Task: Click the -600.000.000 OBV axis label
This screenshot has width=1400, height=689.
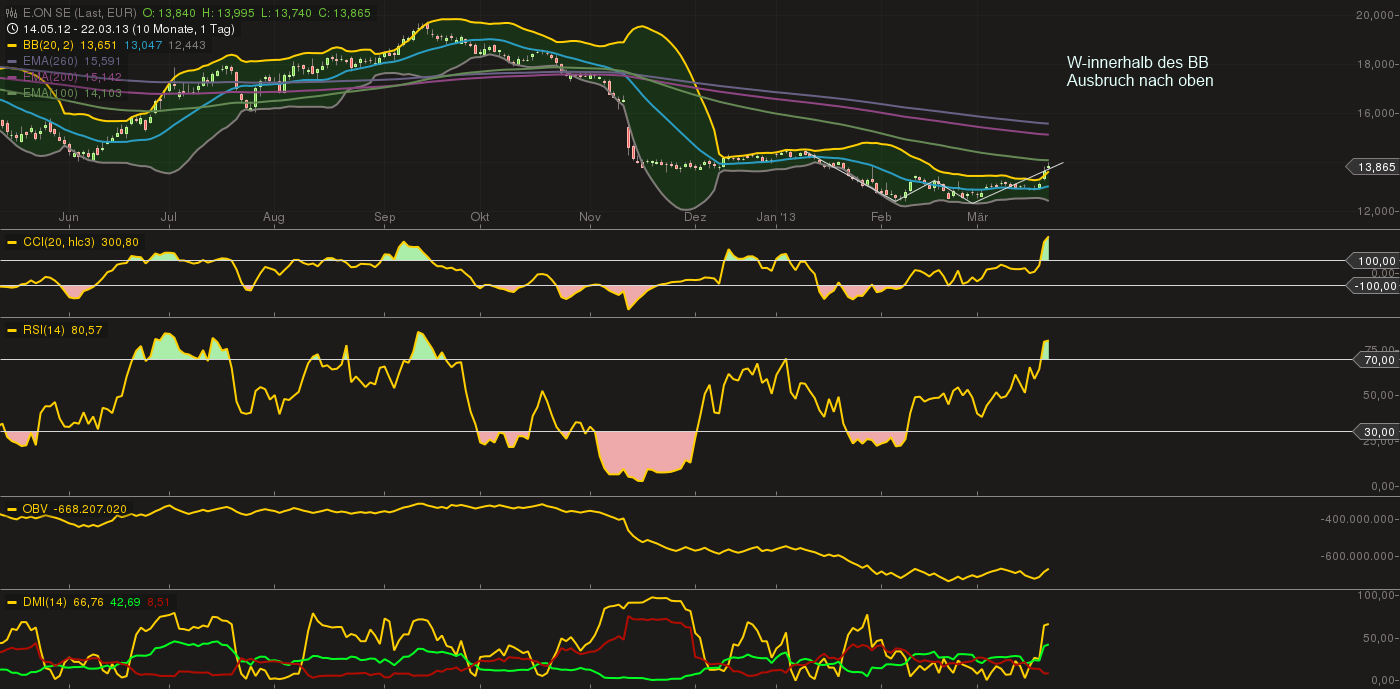Action: tap(1355, 558)
